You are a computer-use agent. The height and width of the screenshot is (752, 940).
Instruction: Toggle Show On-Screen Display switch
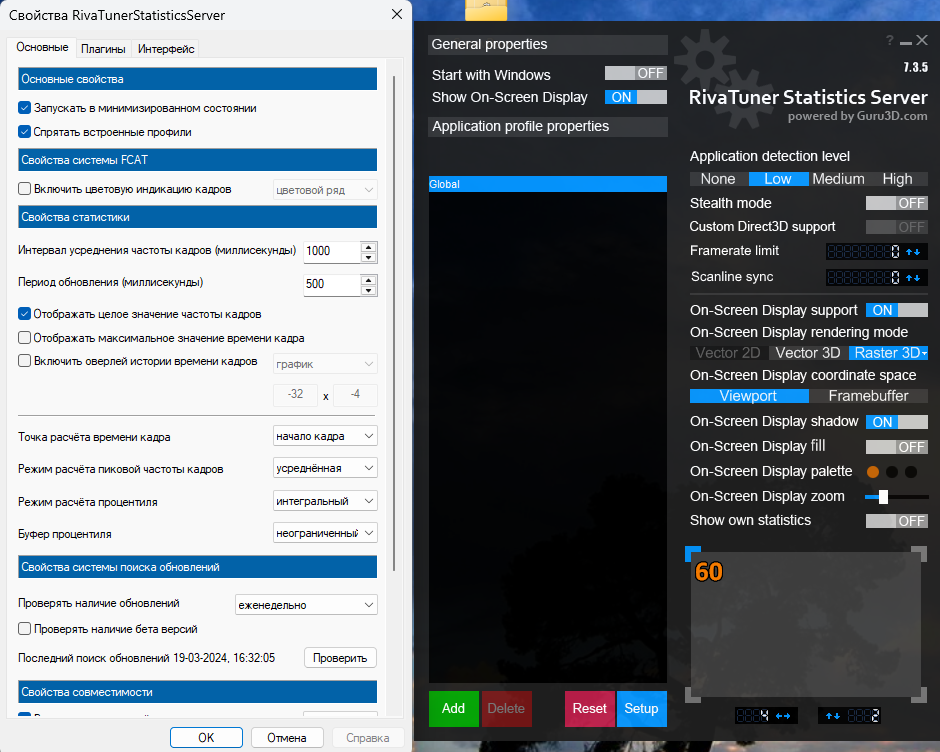(x=635, y=97)
